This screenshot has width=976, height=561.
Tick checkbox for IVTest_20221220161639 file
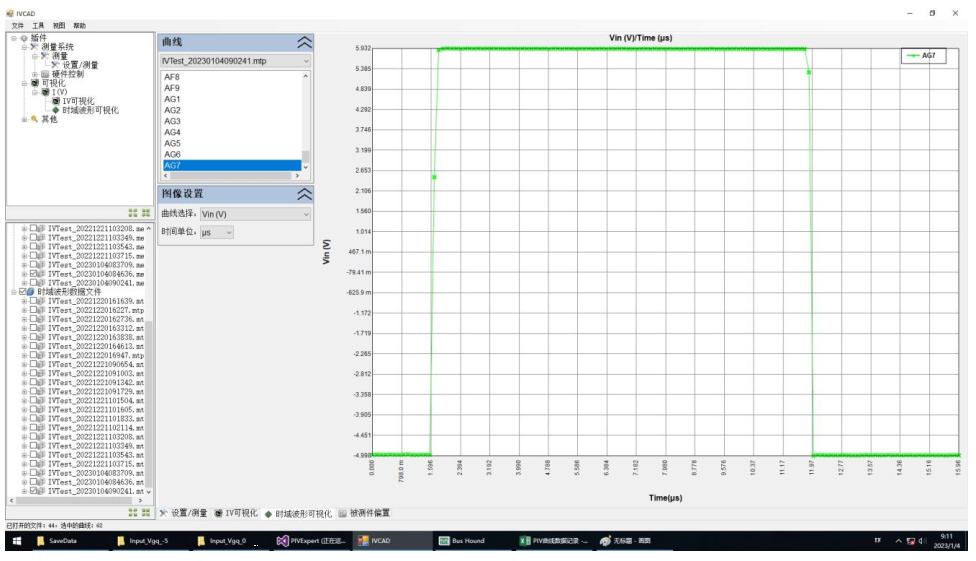(x=35, y=301)
